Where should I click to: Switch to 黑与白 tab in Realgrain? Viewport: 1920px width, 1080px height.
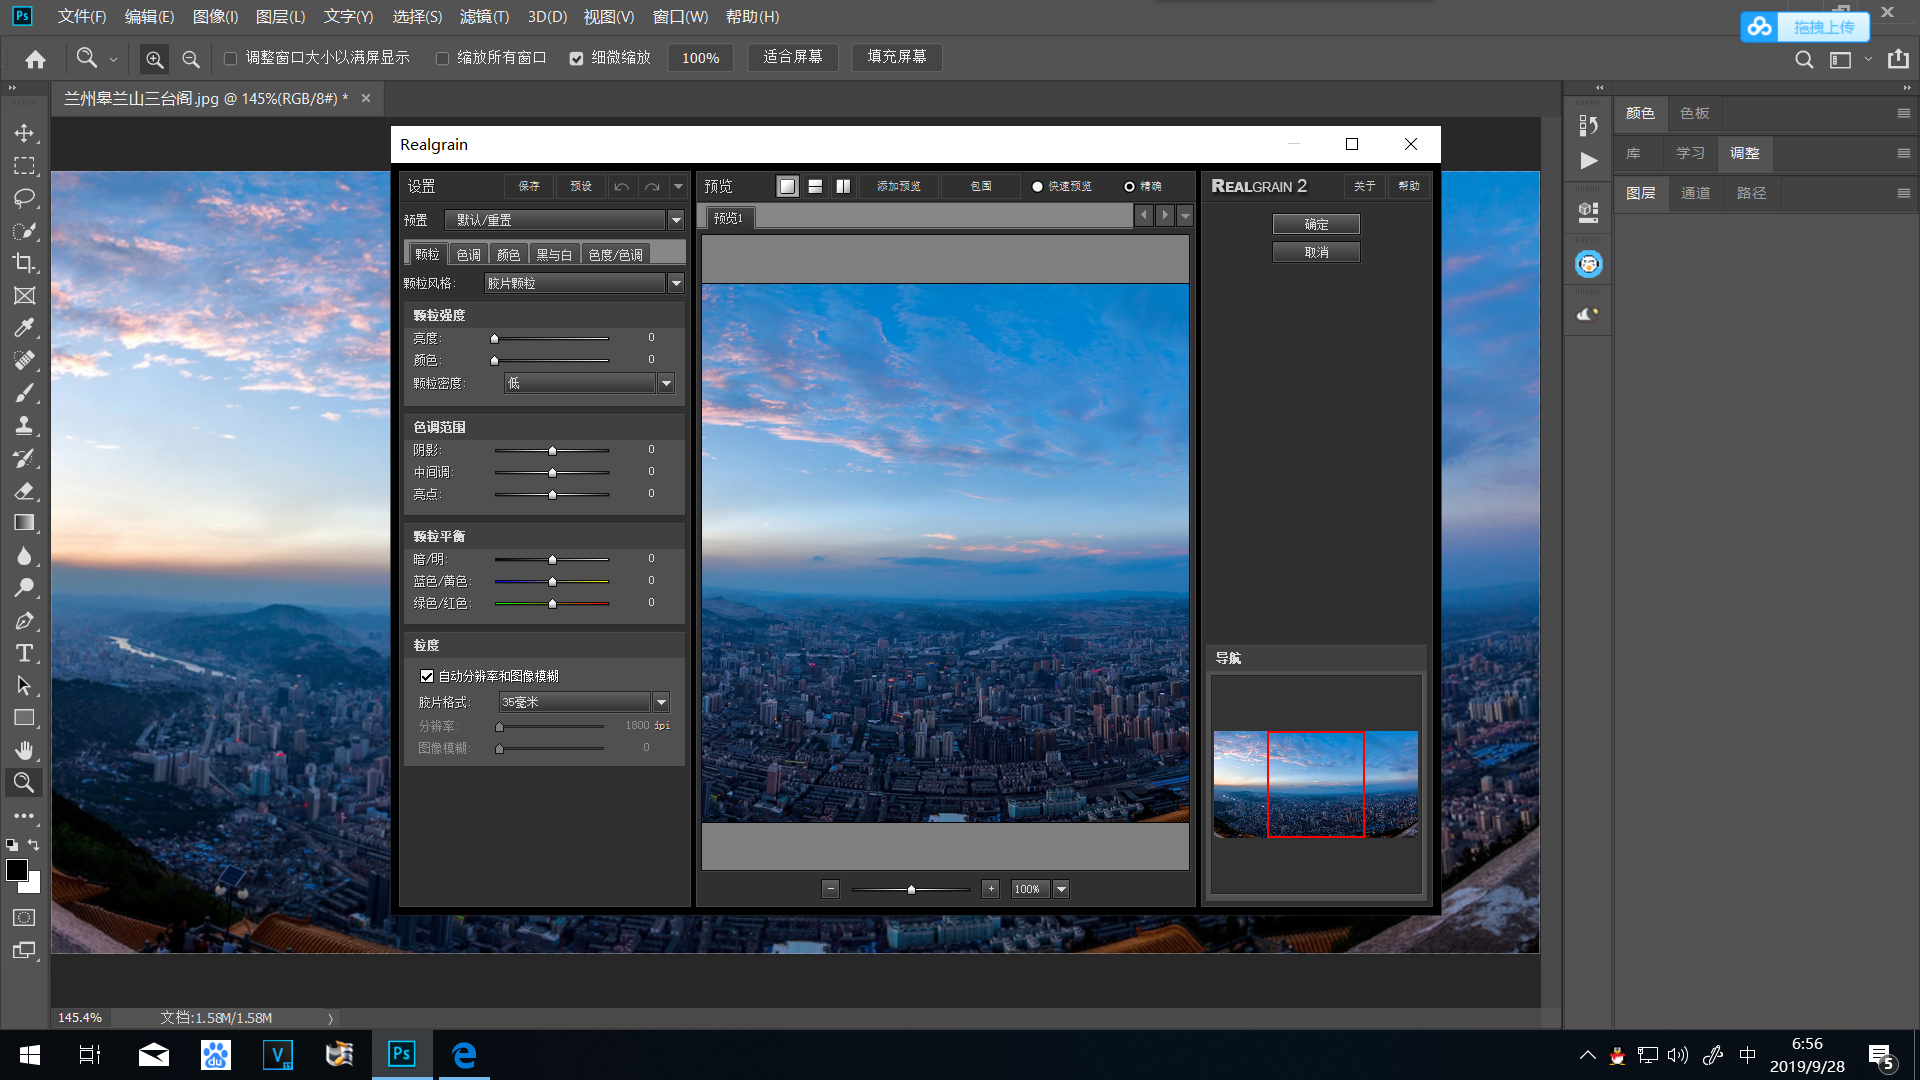point(554,255)
